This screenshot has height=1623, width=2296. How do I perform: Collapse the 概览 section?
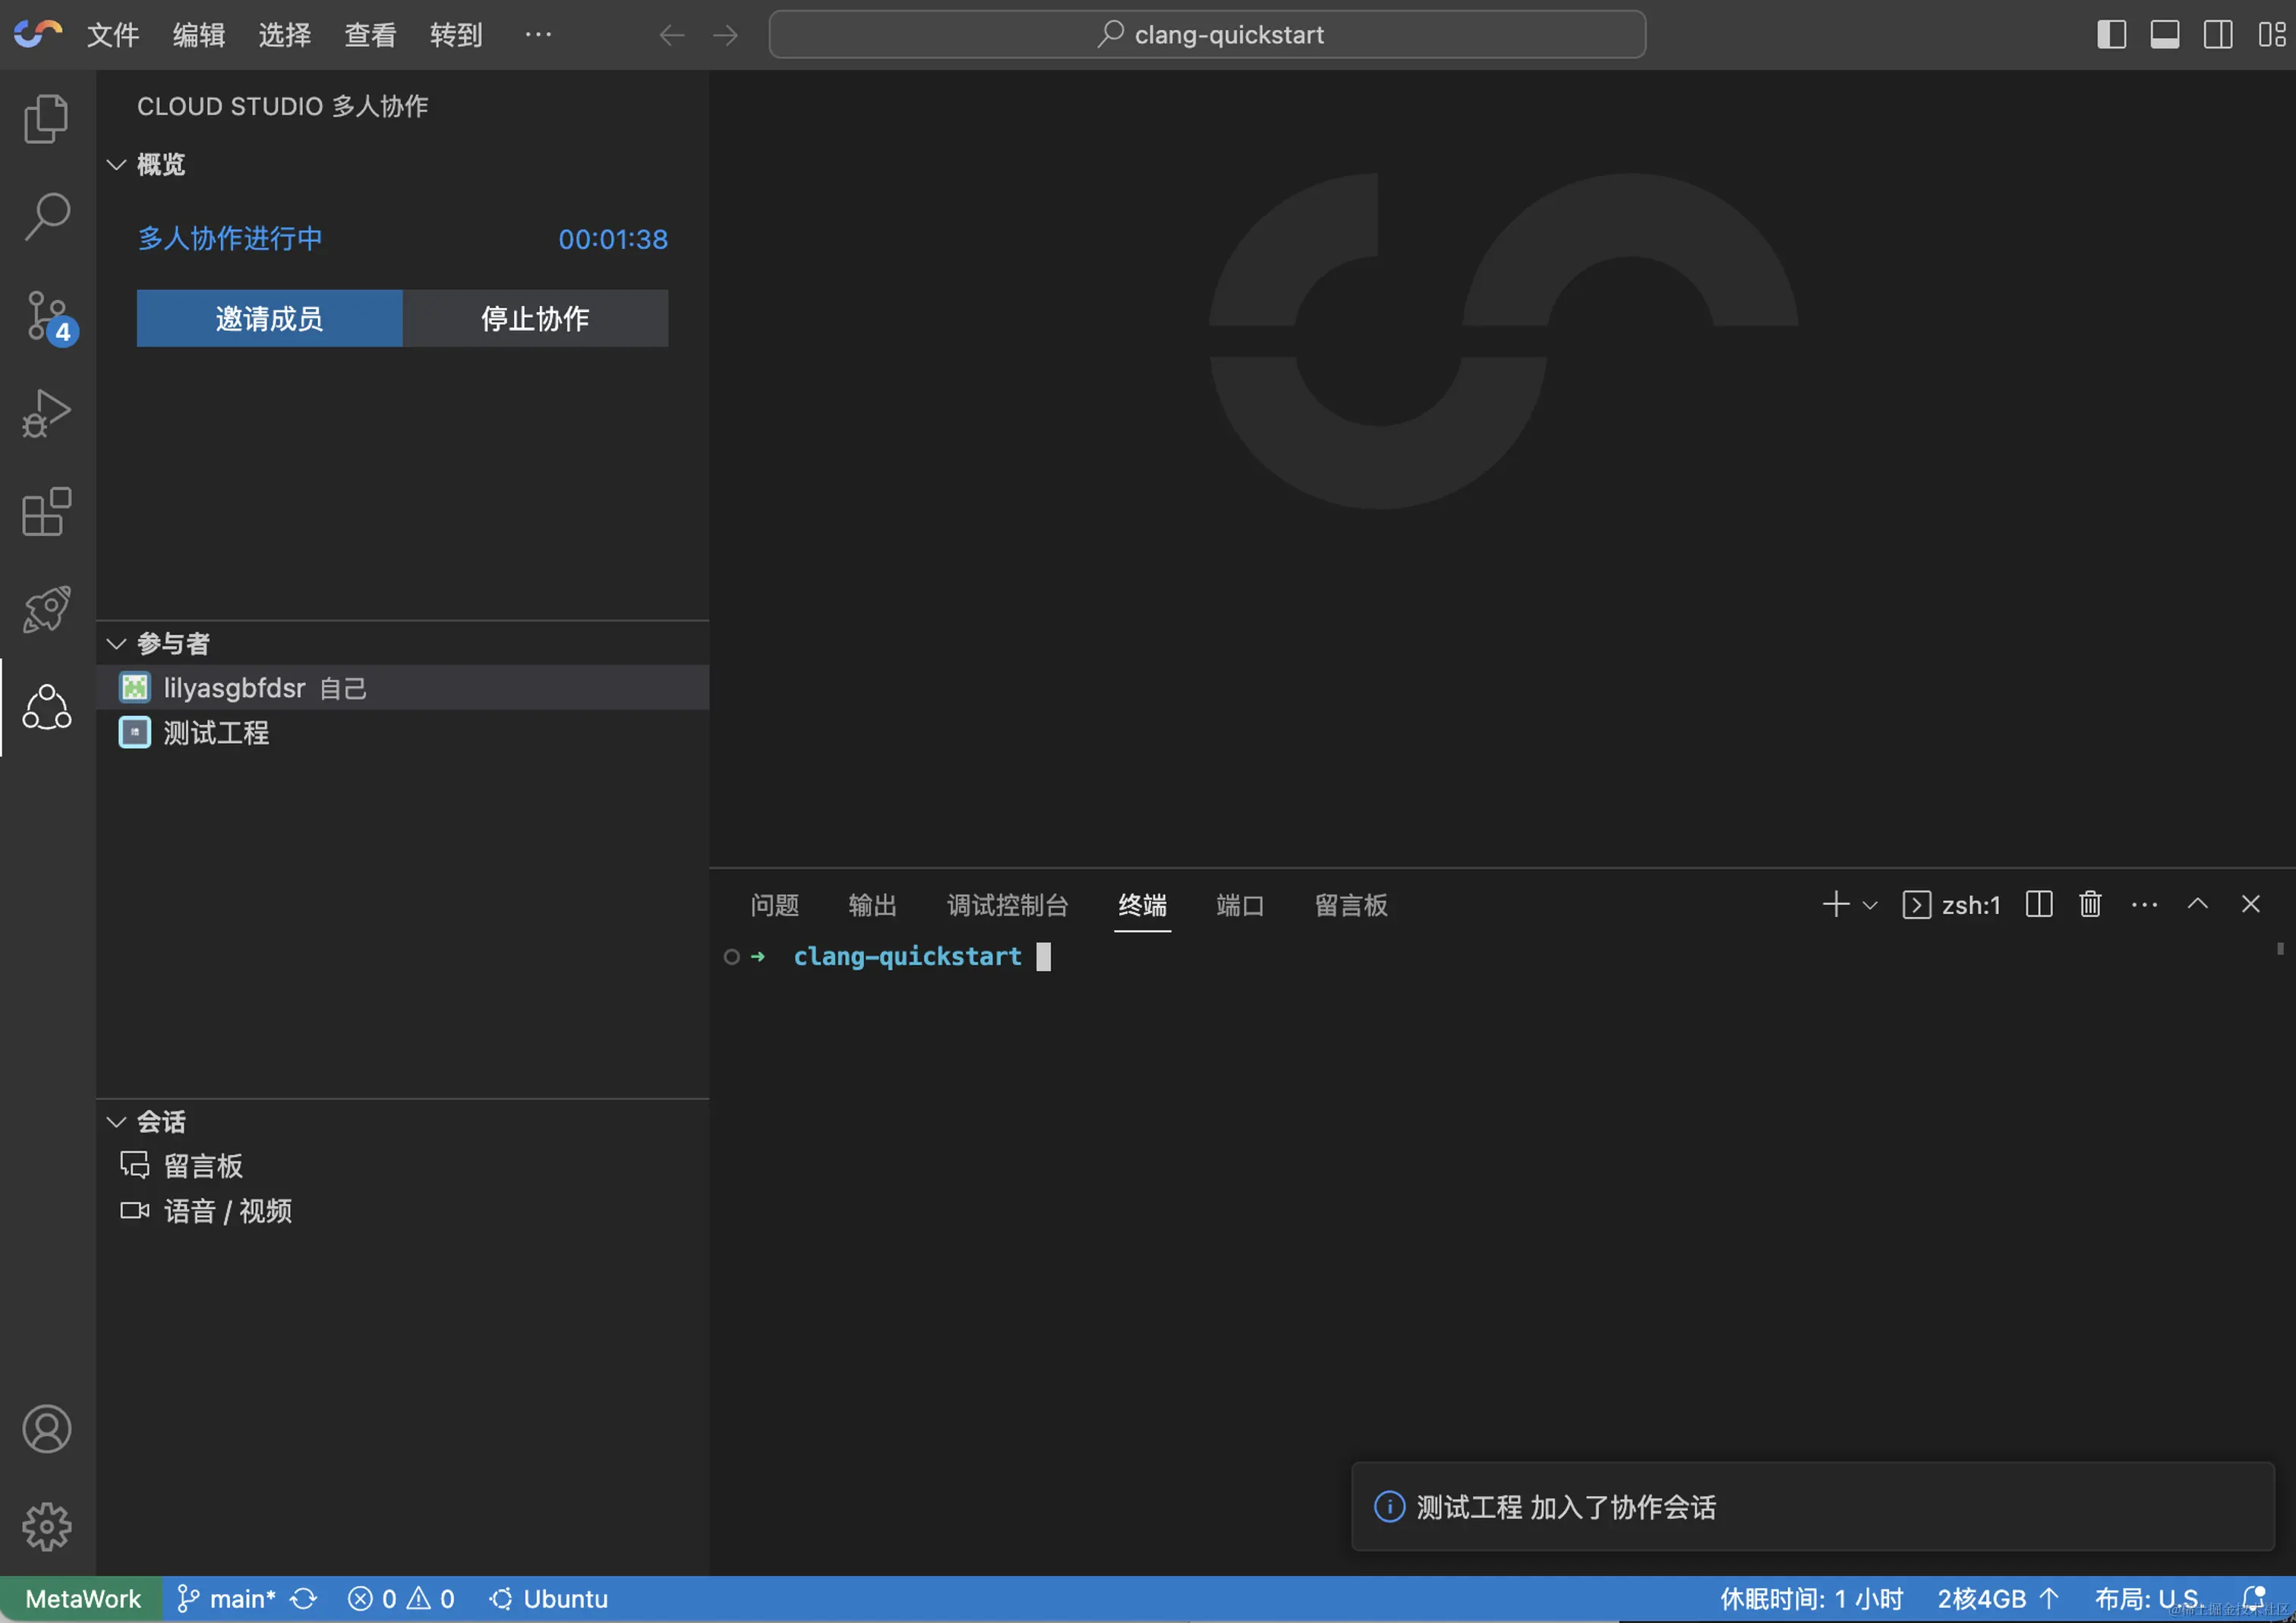pyautogui.click(x=116, y=164)
